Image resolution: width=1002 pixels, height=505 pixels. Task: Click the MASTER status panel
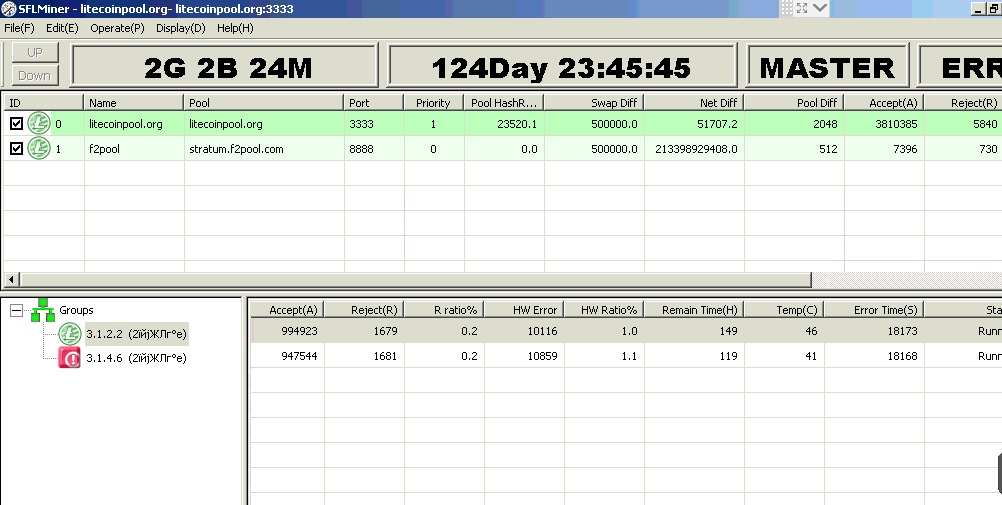pos(827,68)
